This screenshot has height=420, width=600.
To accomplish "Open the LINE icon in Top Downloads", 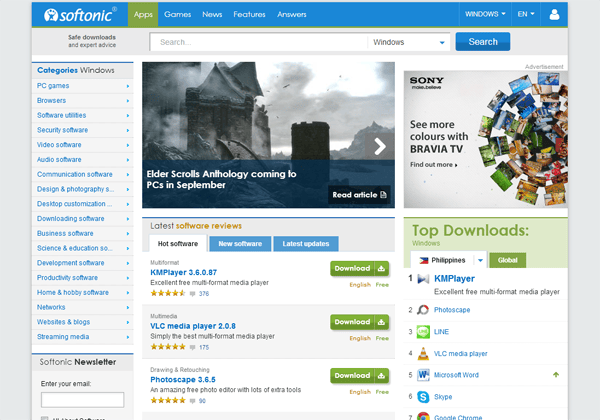I will [x=423, y=332].
